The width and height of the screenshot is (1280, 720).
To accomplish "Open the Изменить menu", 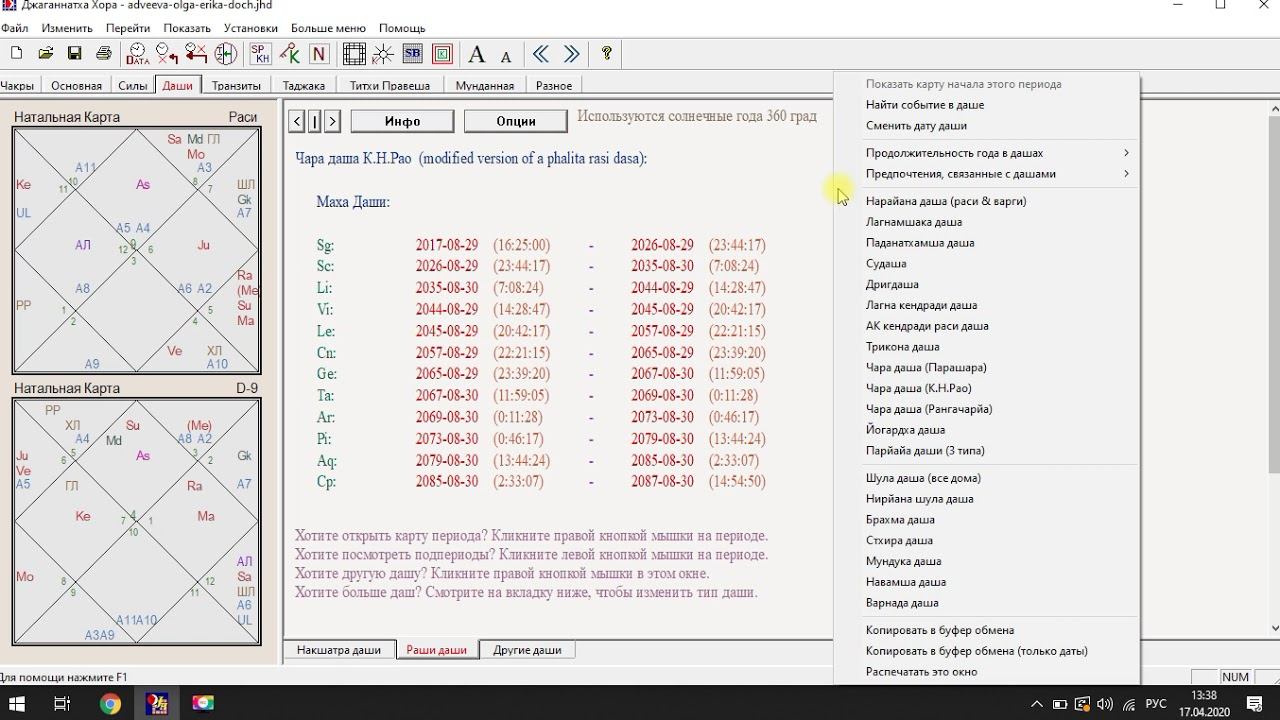I will (67, 28).
